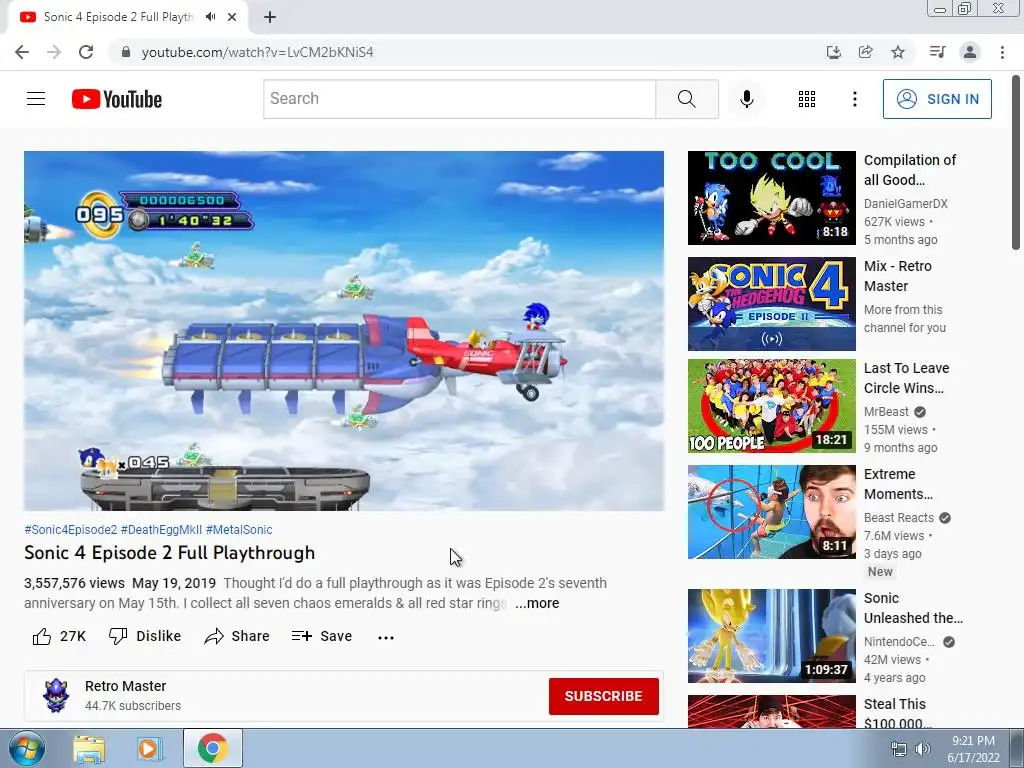Open the Sonic Unleashed video thumbnail
This screenshot has height=768, width=1024.
click(771, 636)
